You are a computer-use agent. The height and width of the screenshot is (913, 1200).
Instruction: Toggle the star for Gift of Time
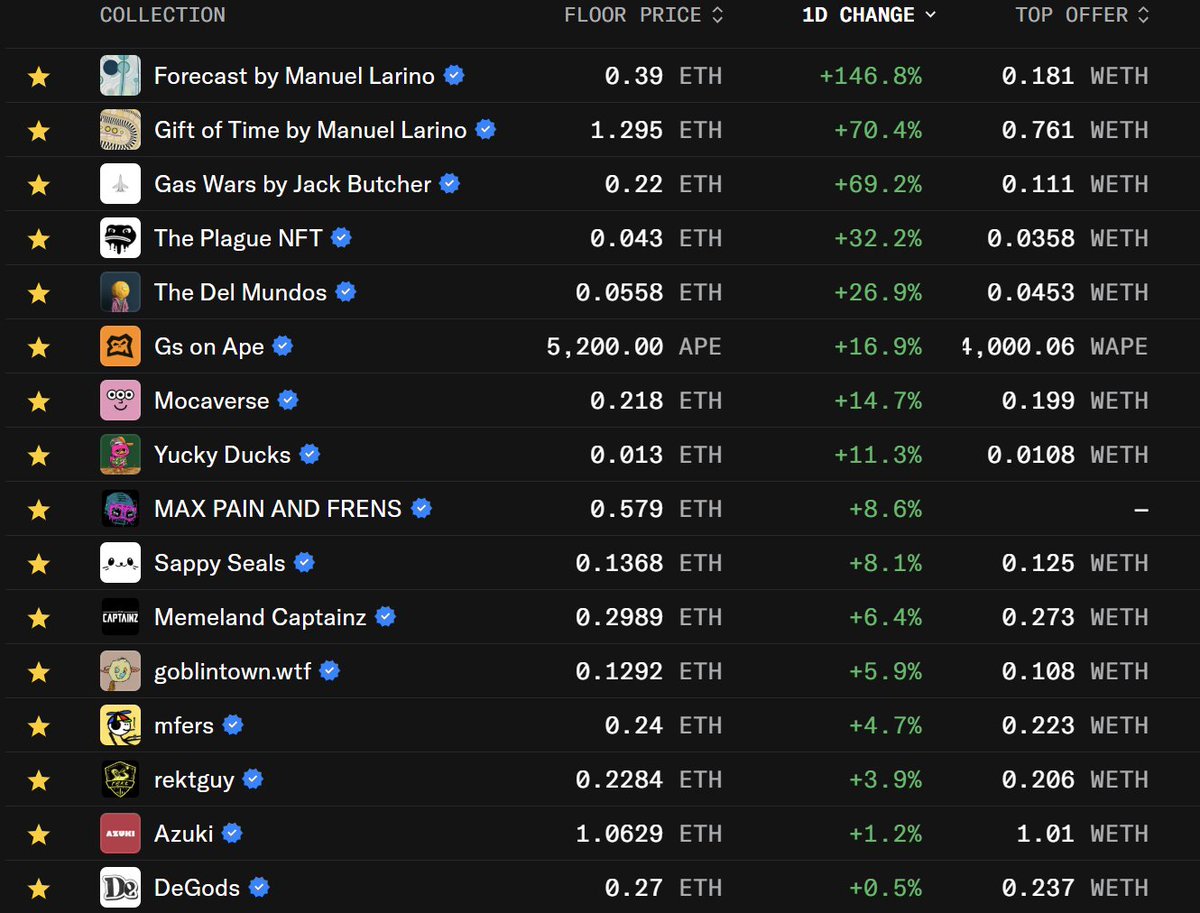(39, 130)
